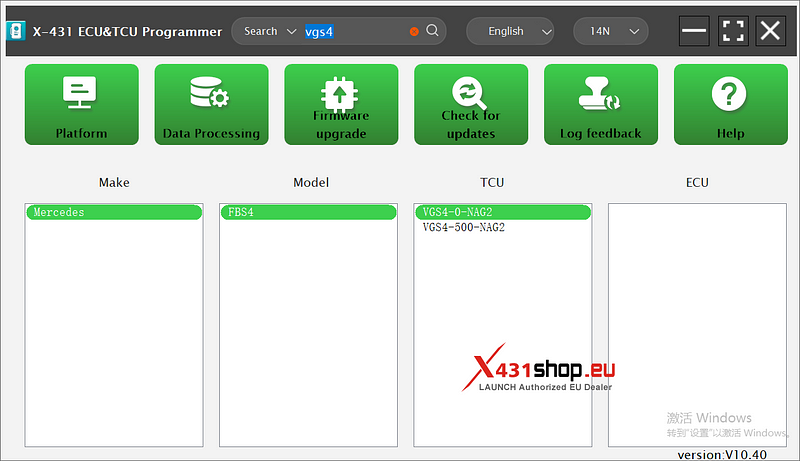Viewport: 800px width, 461px height.
Task: Open the Platform section
Action: 82,105
